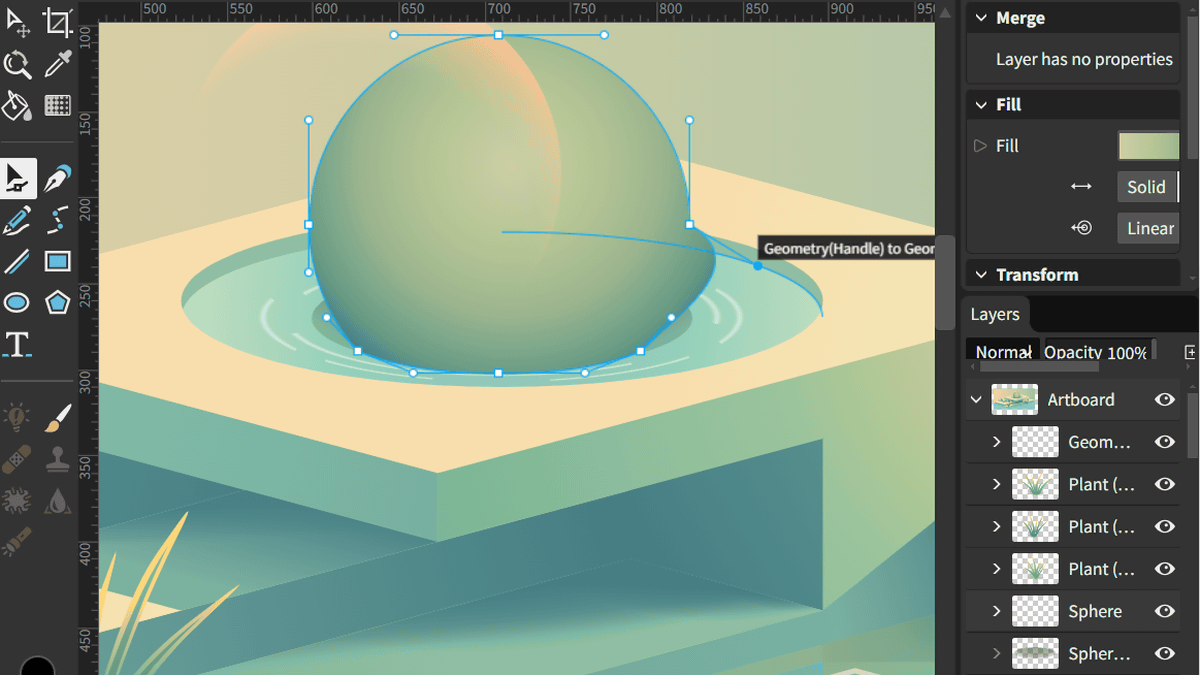Image resolution: width=1200 pixels, height=675 pixels.
Task: Select the Text tool
Action: 18,344
